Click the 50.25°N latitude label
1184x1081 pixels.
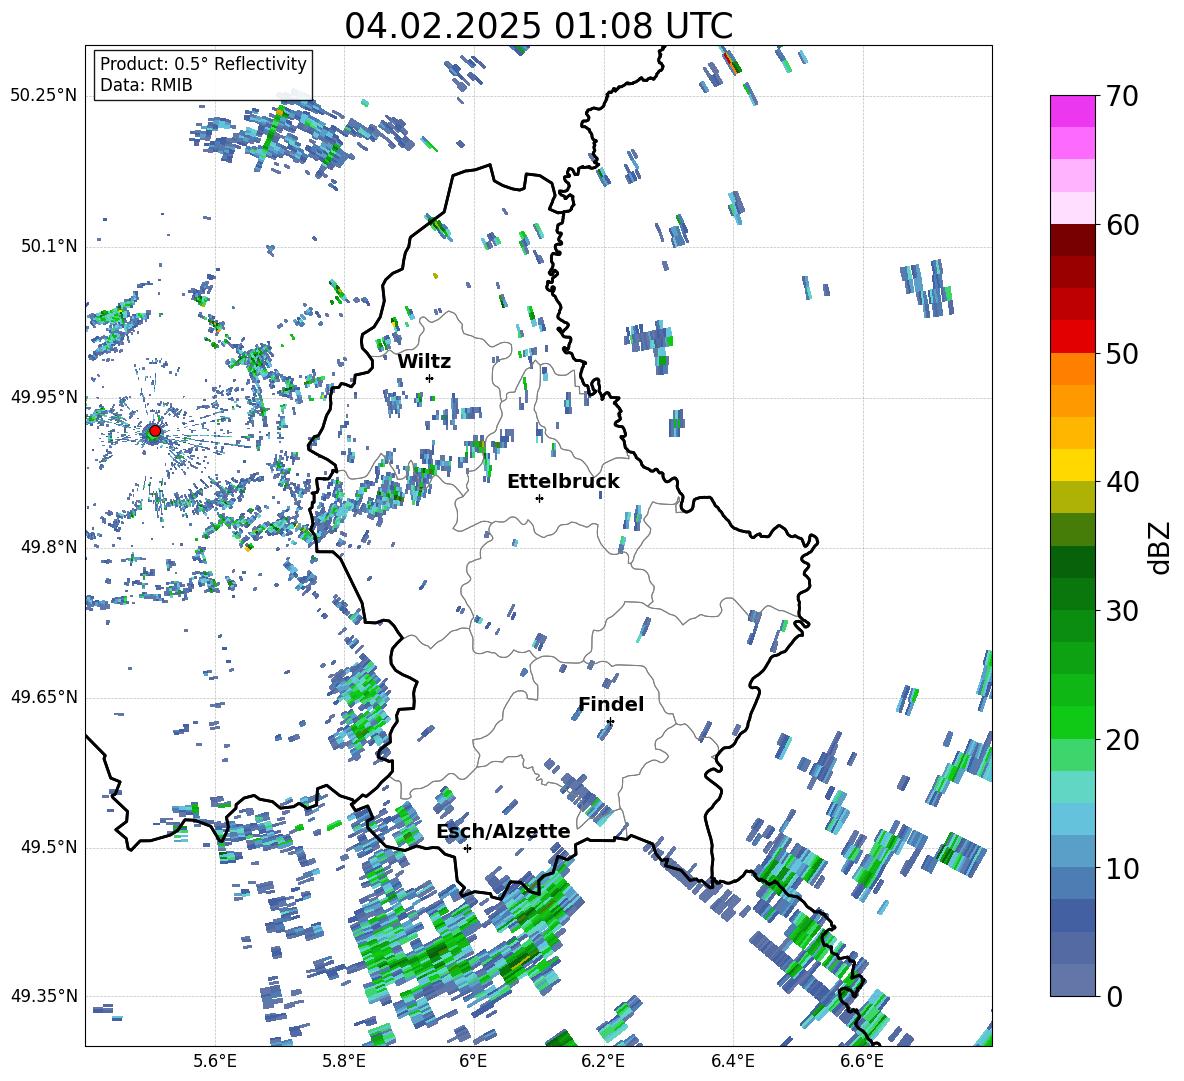point(44,96)
